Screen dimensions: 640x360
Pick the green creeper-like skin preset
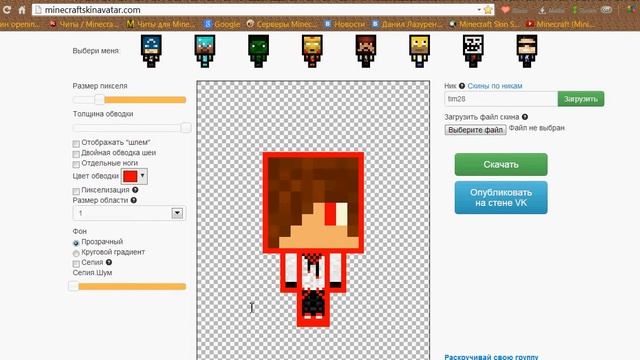point(258,51)
